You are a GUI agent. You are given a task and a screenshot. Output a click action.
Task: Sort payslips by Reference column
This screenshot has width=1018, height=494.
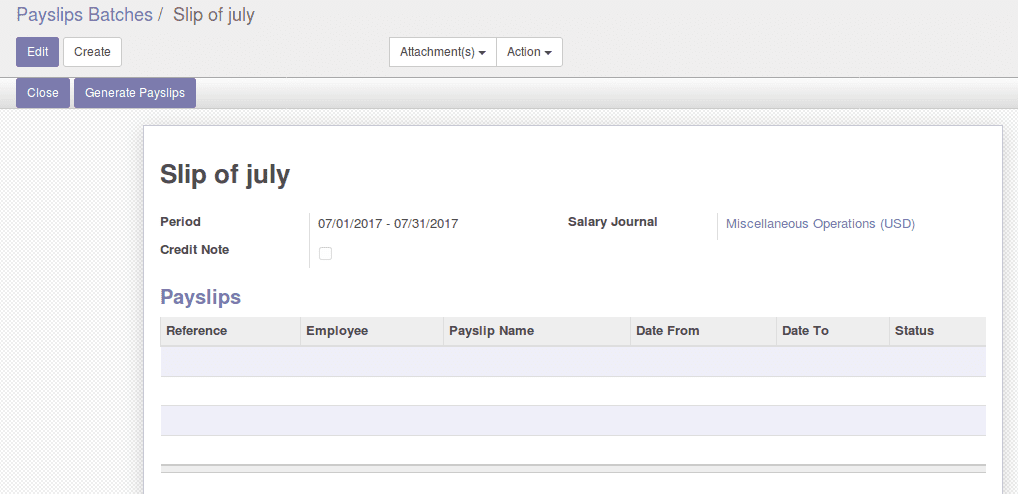pos(230,331)
